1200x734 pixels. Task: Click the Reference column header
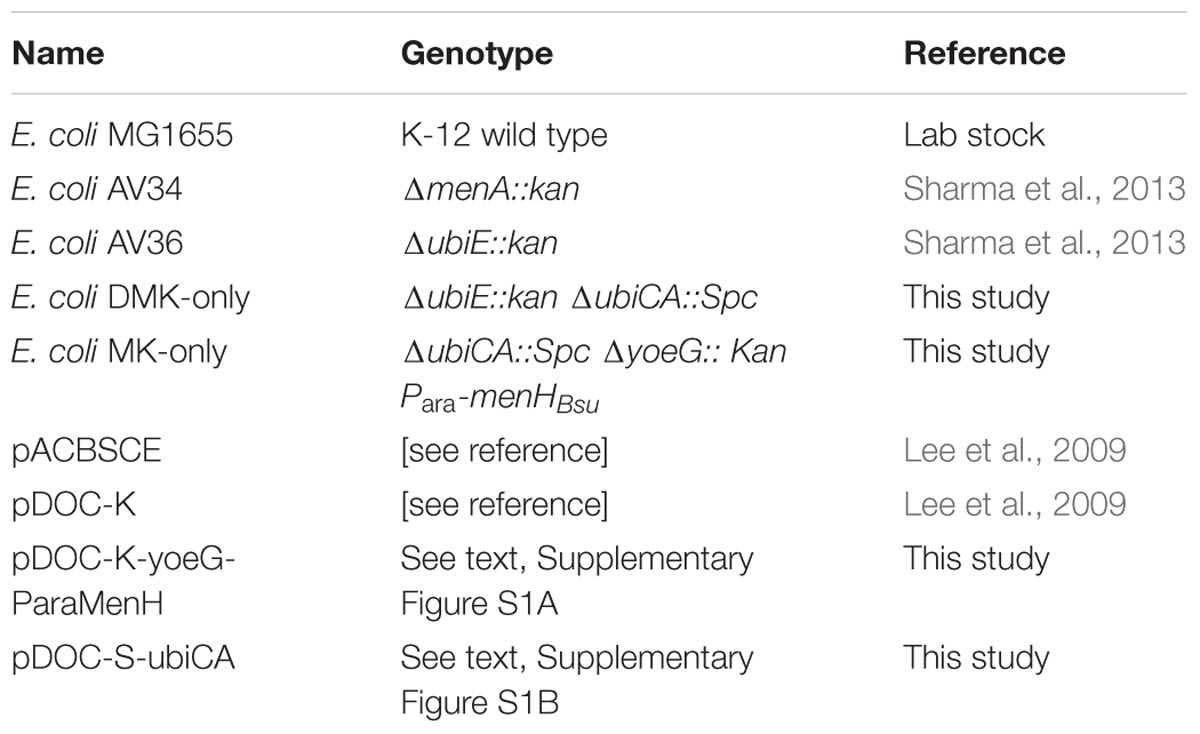click(x=984, y=52)
